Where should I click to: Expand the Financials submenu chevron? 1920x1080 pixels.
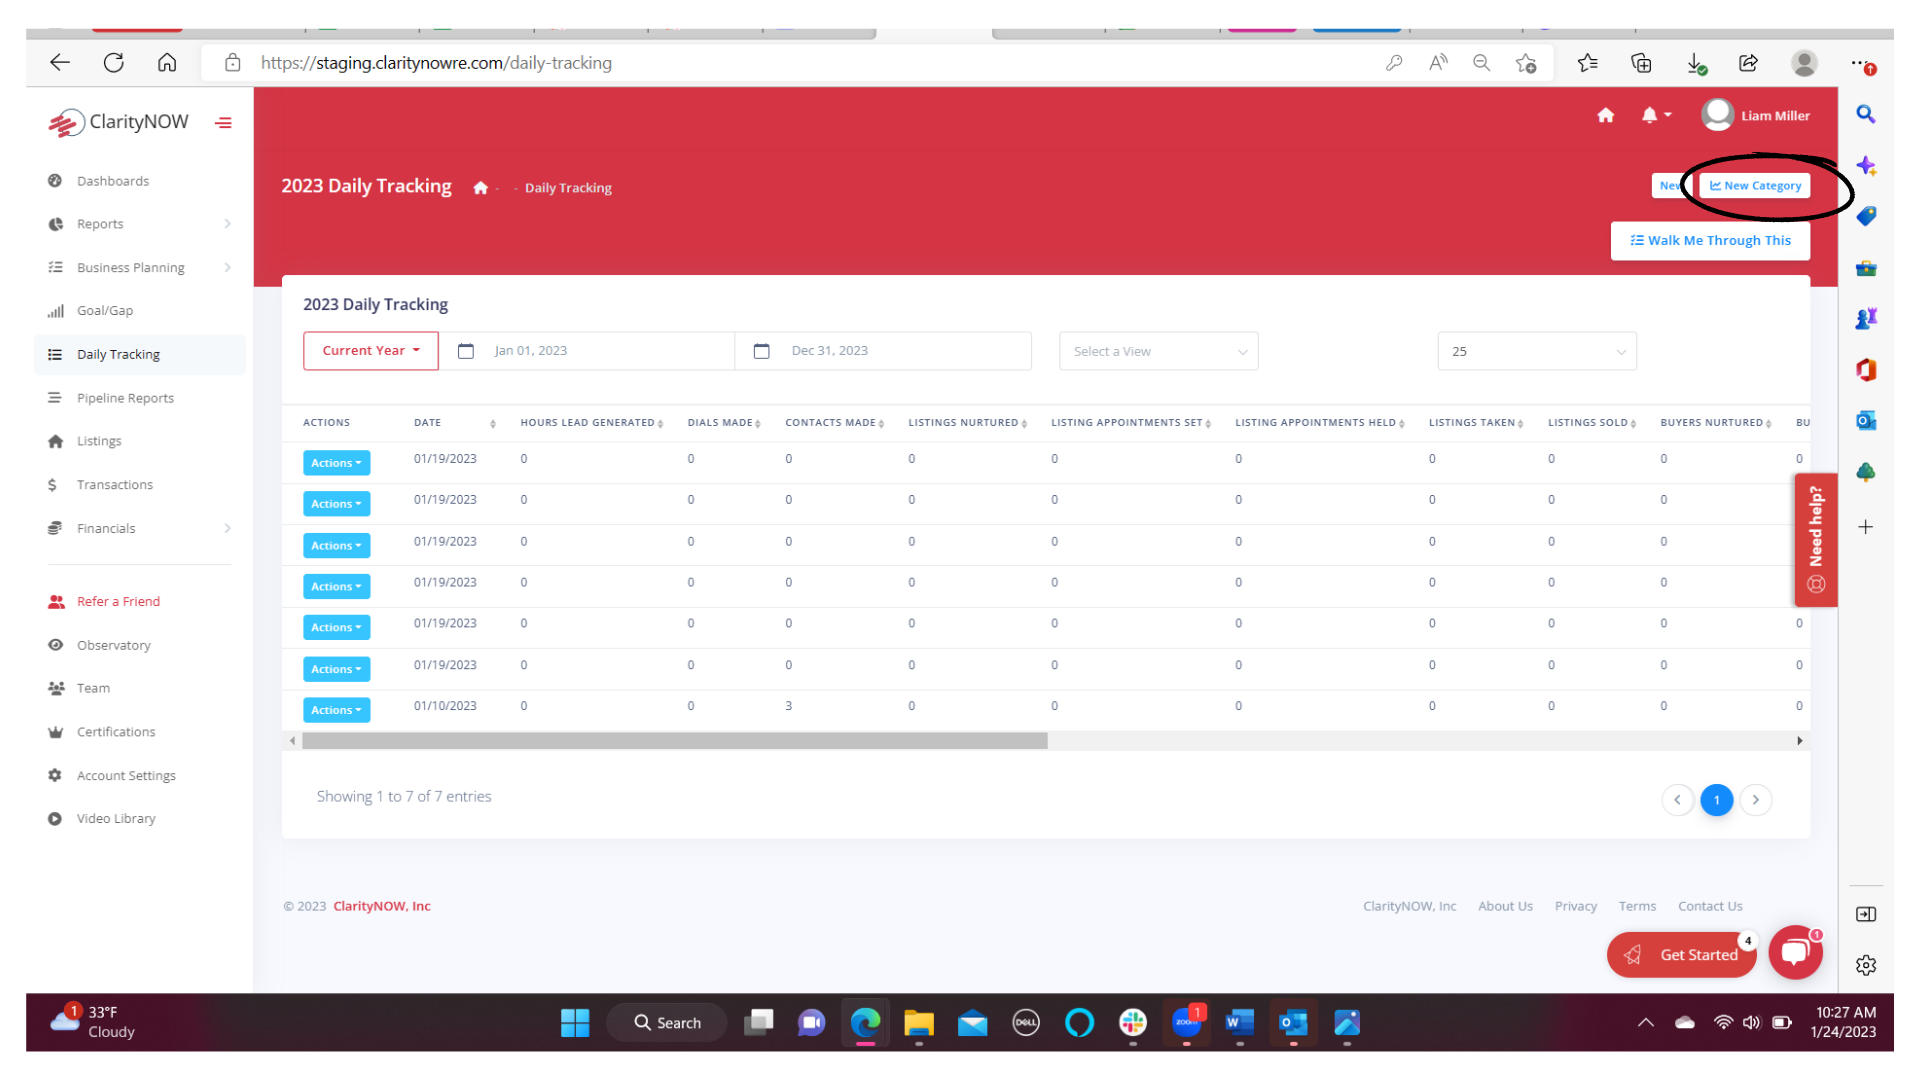[227, 528]
